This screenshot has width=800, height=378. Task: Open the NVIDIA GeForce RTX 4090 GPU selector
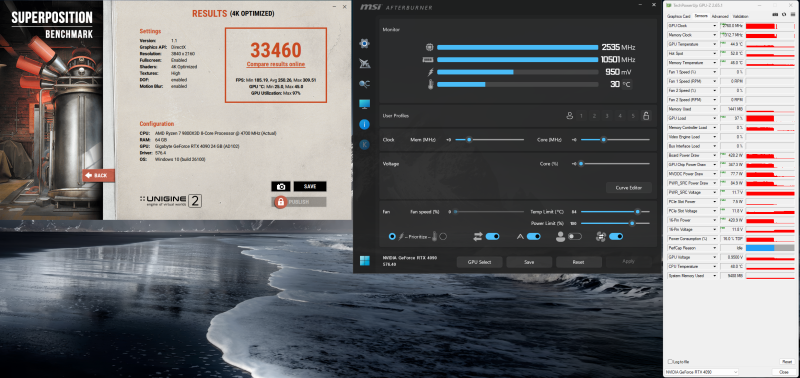click(x=702, y=372)
